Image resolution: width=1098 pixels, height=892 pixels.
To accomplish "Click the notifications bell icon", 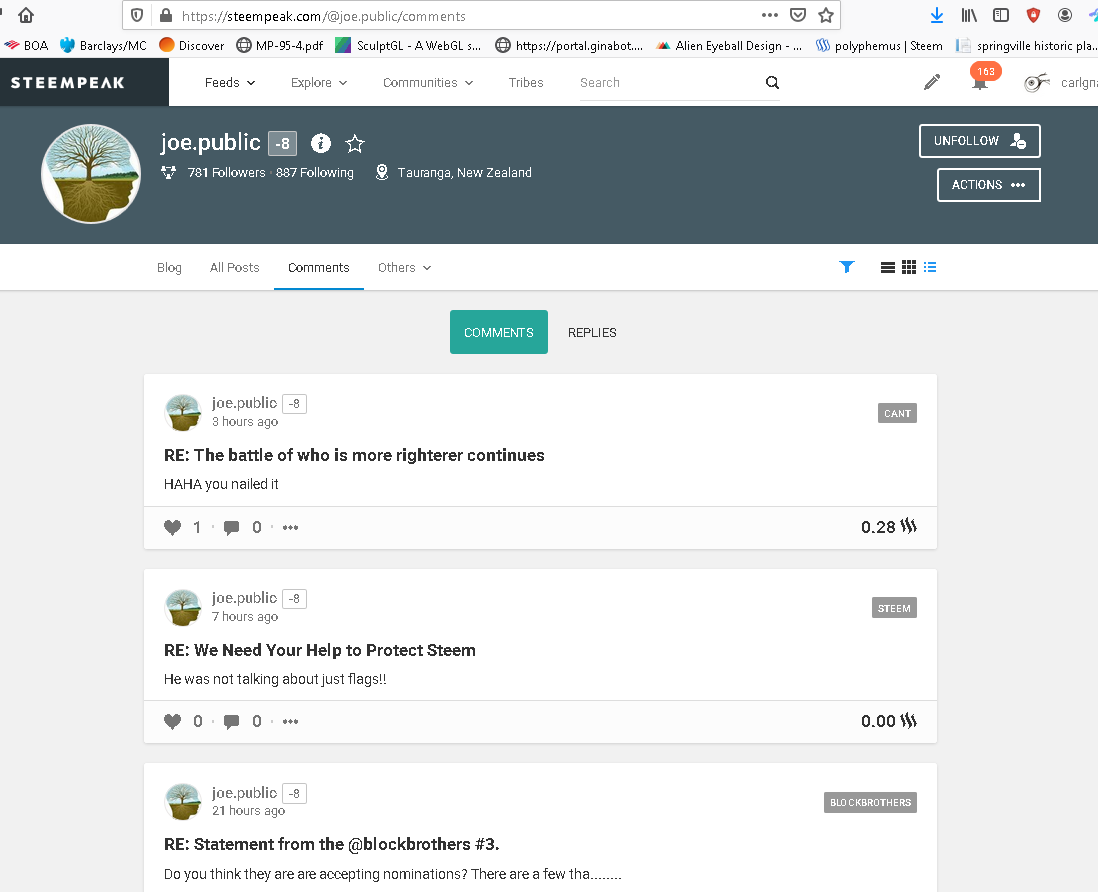I will pyautogui.click(x=980, y=84).
